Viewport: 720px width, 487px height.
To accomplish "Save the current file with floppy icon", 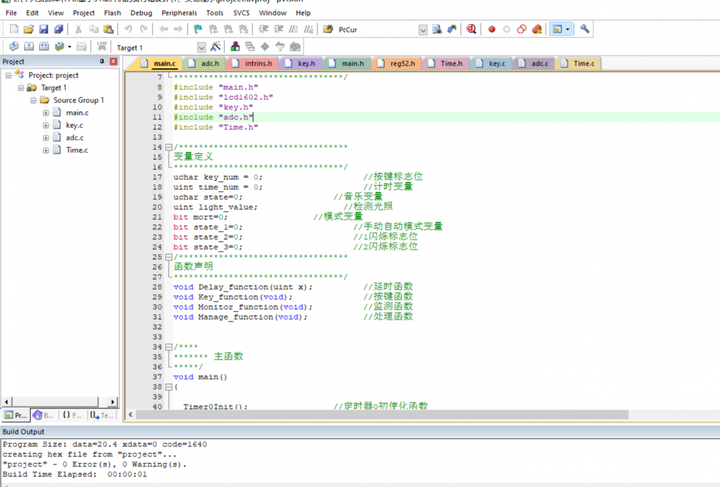I will pos(44,29).
